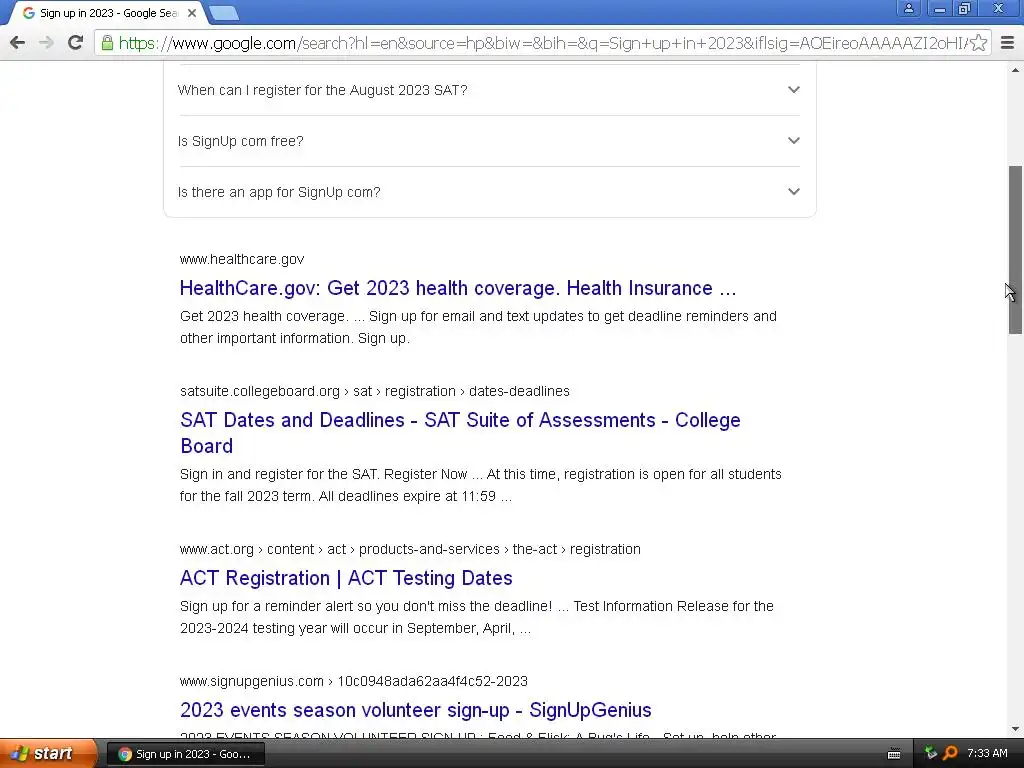Click the www.healthcare.gov URL text
The image size is (1024, 768).
[x=242, y=259]
